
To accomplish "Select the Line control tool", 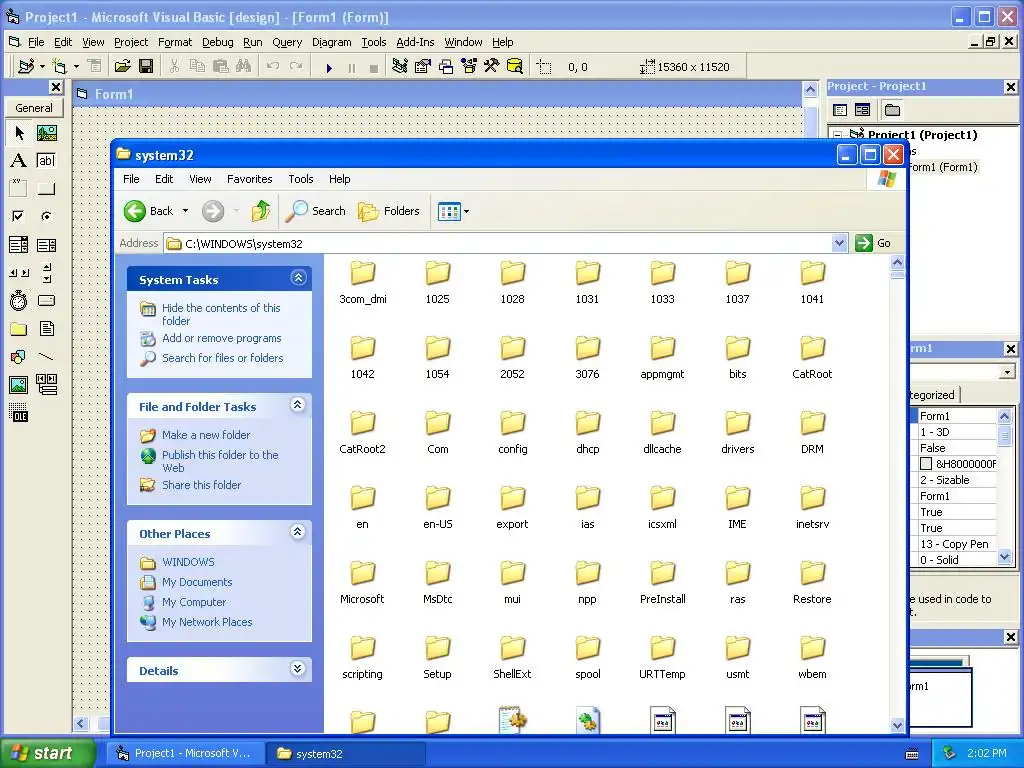I will point(46,357).
